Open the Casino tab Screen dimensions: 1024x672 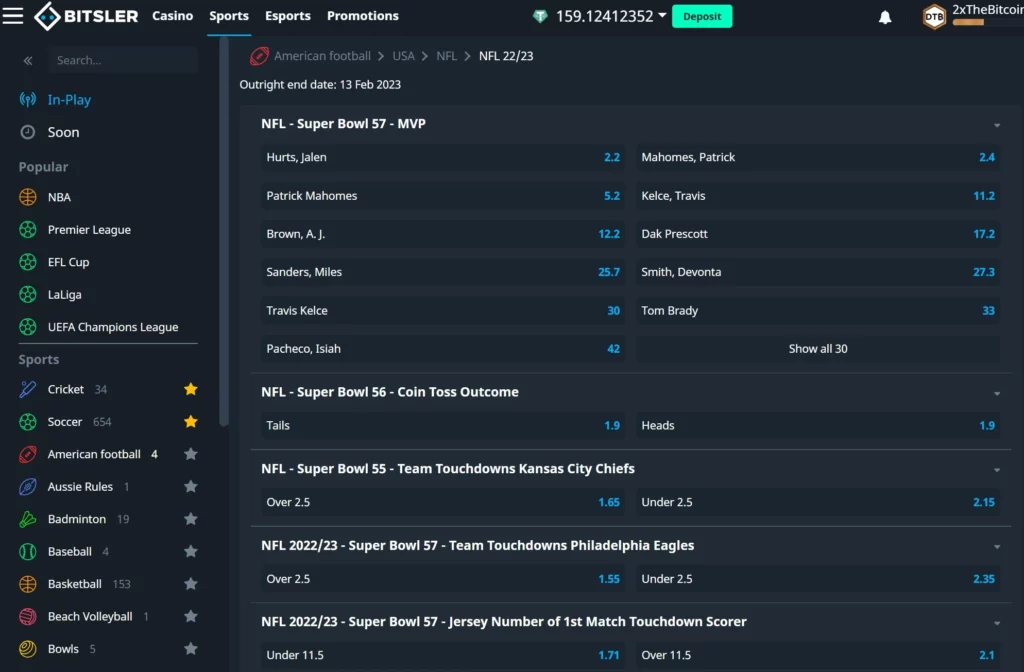(172, 16)
